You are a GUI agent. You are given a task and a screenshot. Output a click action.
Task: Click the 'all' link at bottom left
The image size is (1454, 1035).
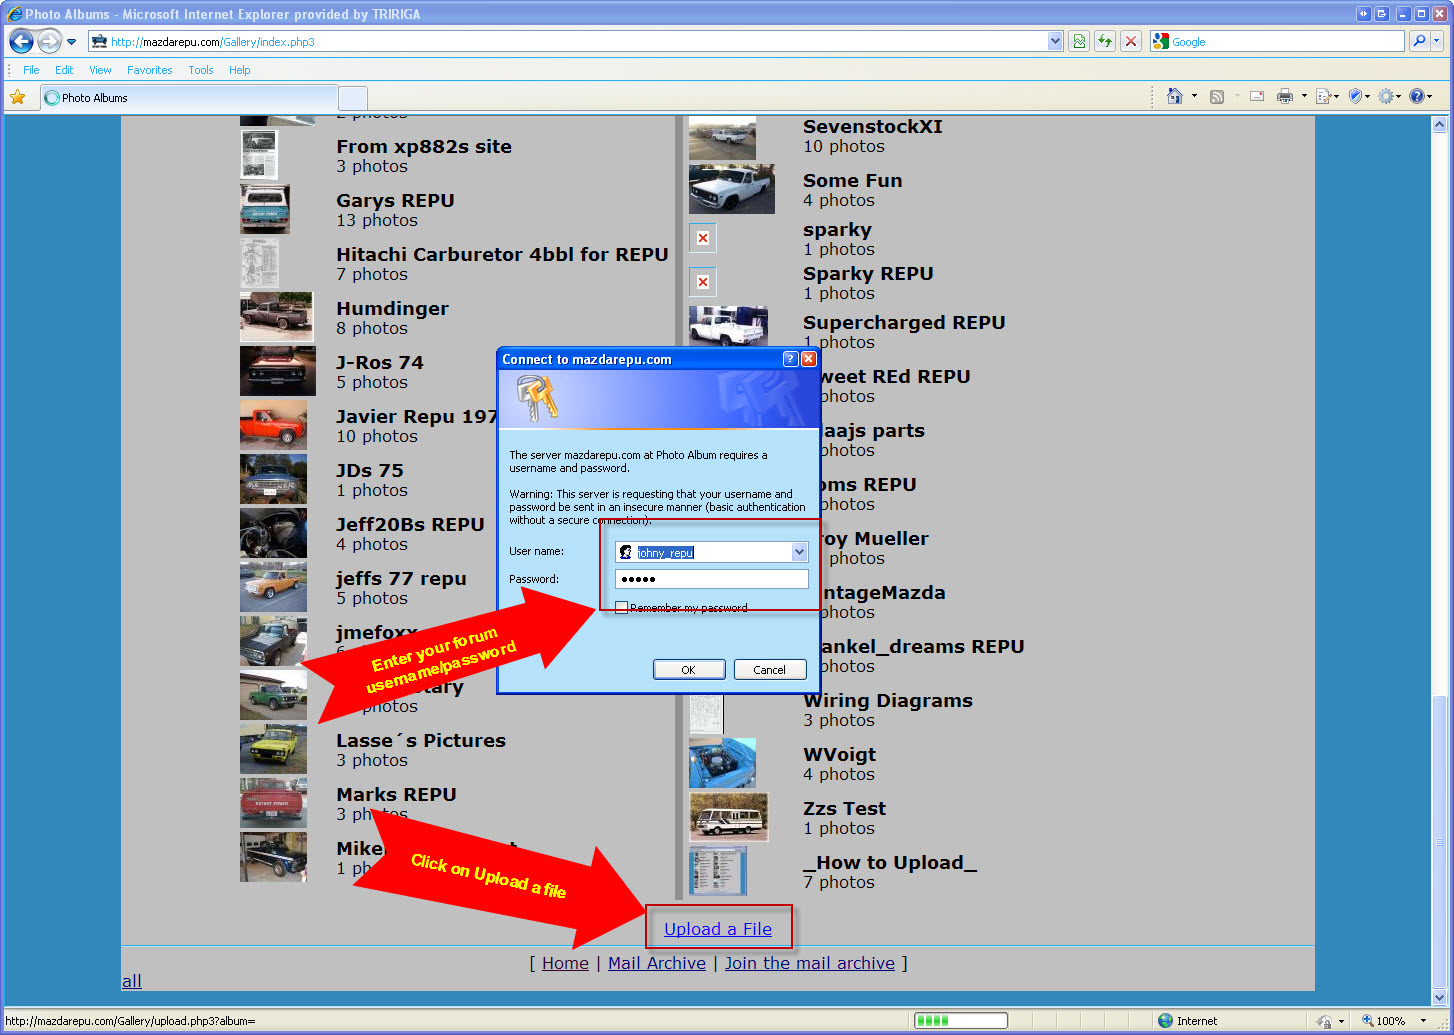tap(132, 981)
